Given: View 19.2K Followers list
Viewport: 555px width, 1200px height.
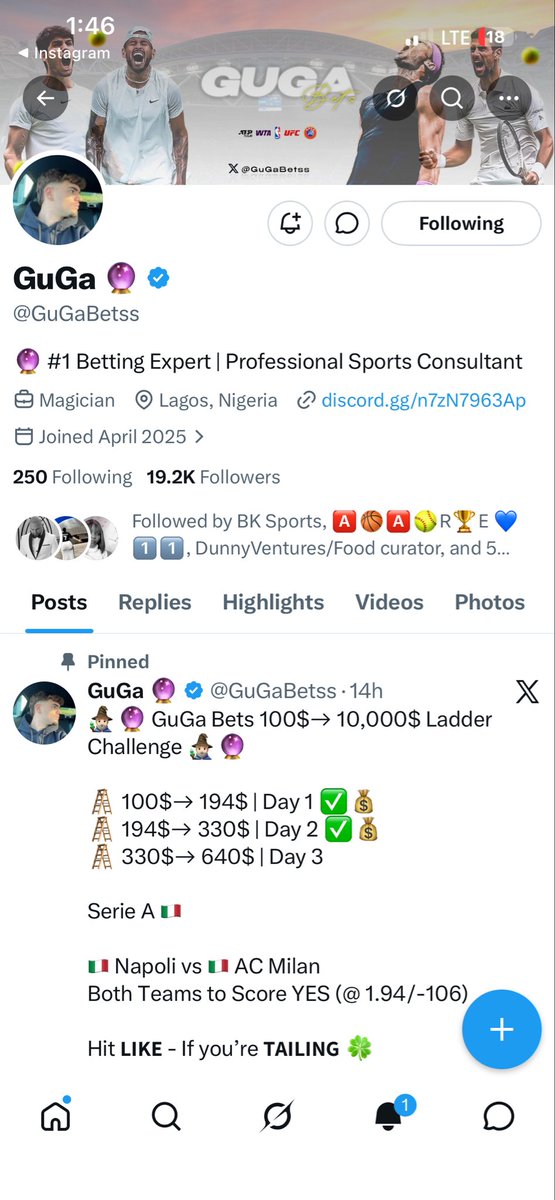Looking at the screenshot, I should (x=213, y=477).
